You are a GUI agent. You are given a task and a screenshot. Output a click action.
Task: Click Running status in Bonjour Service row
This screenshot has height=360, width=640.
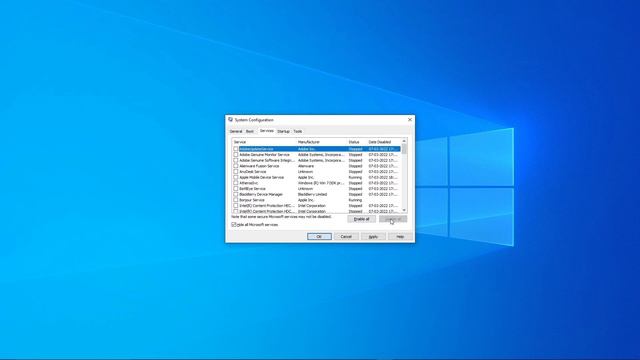355,200
